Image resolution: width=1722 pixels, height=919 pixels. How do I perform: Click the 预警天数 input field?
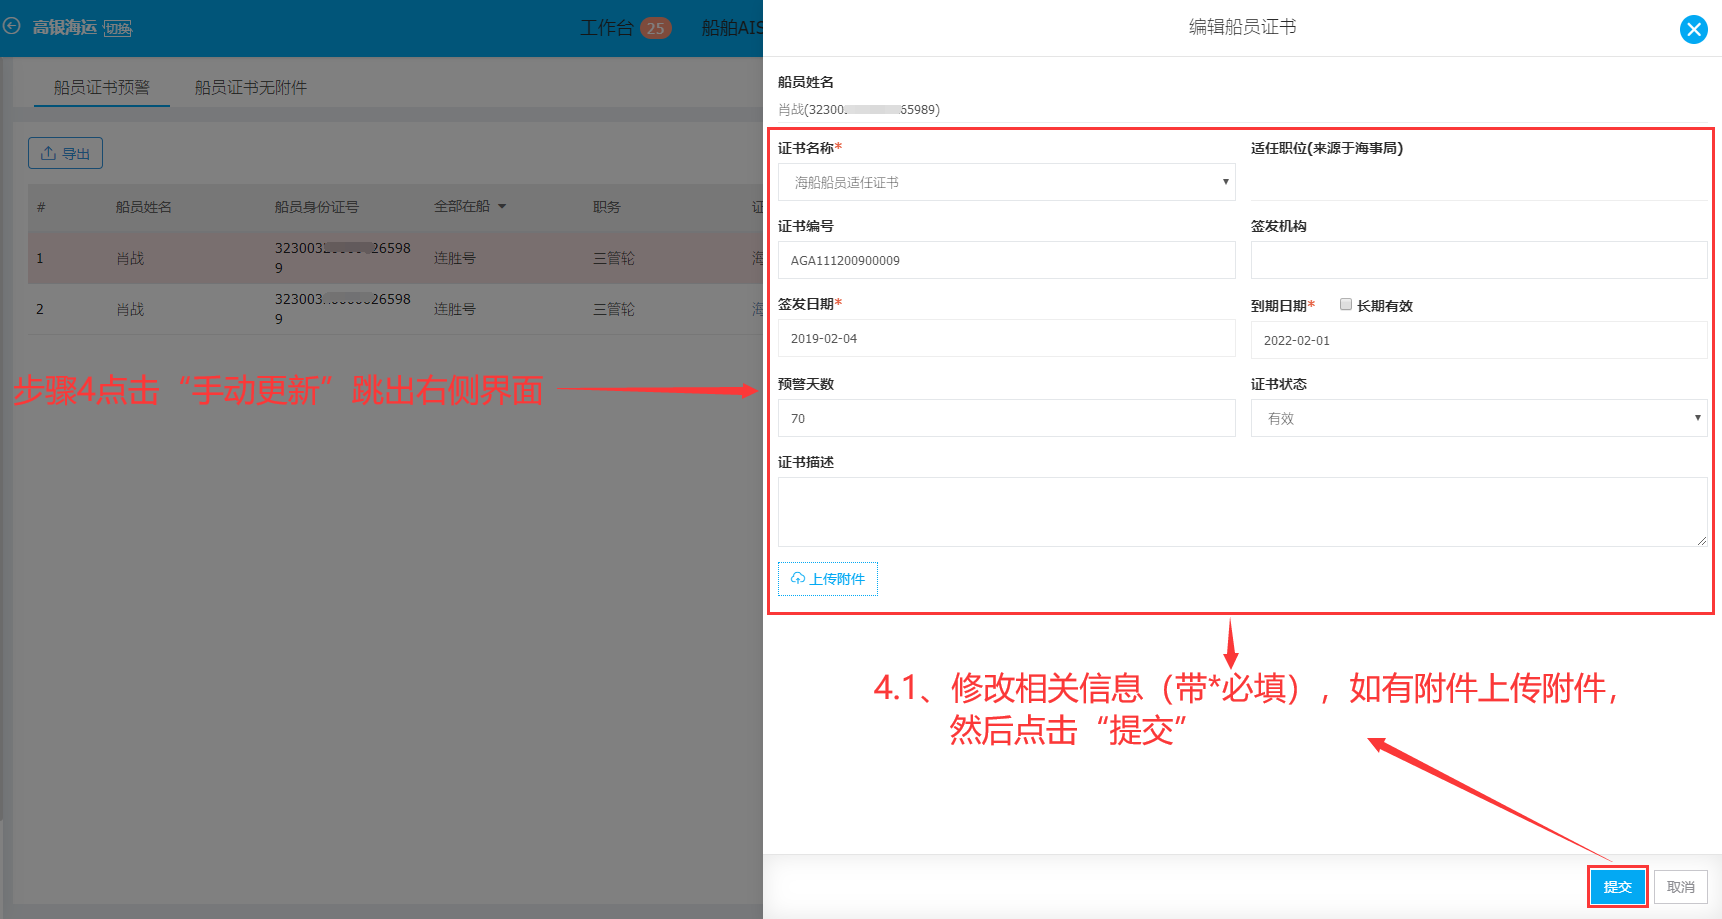click(1006, 418)
